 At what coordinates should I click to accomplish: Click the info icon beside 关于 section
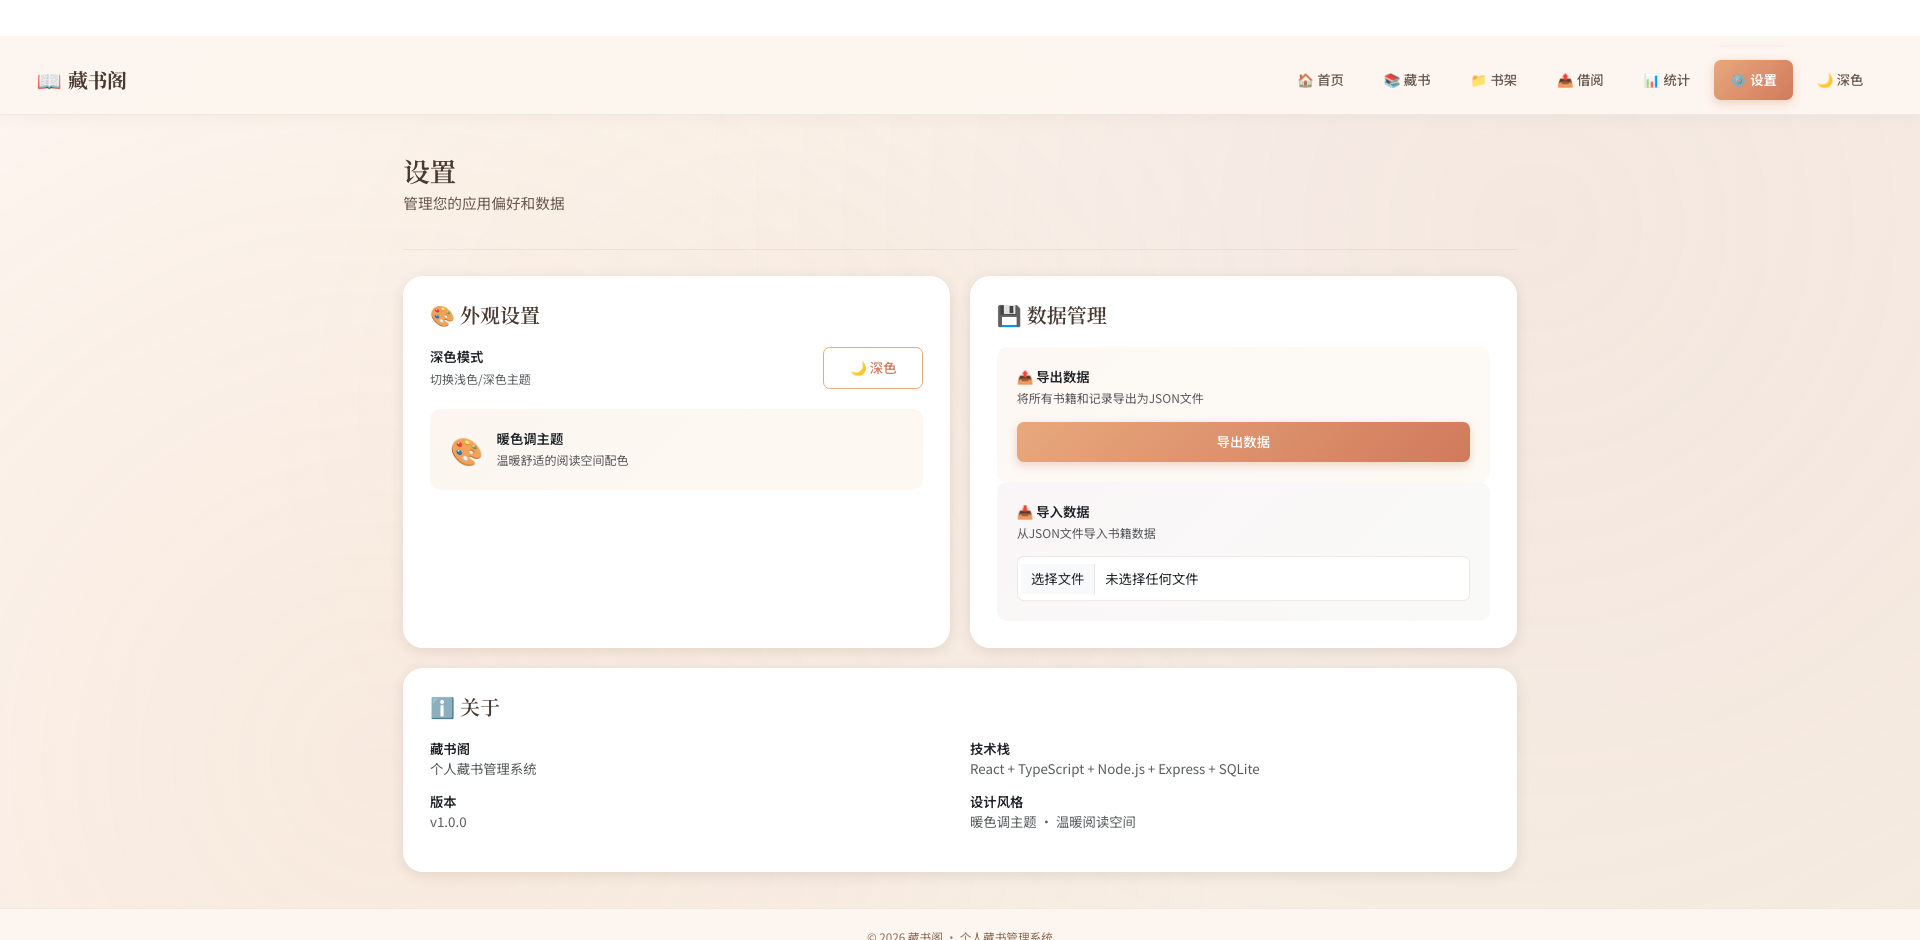[x=441, y=708]
